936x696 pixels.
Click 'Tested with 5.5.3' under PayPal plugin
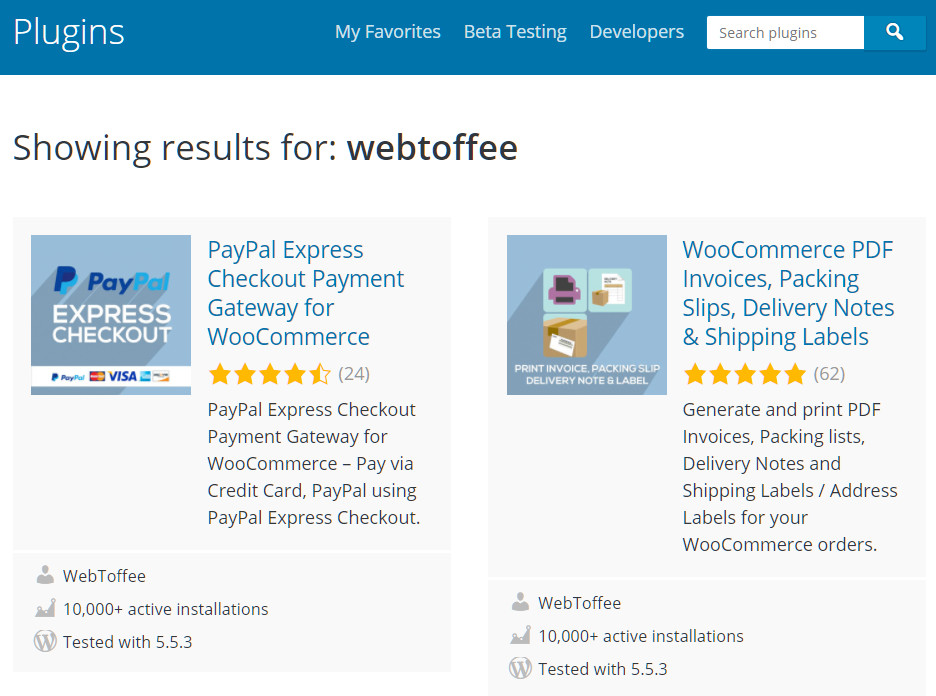127,642
